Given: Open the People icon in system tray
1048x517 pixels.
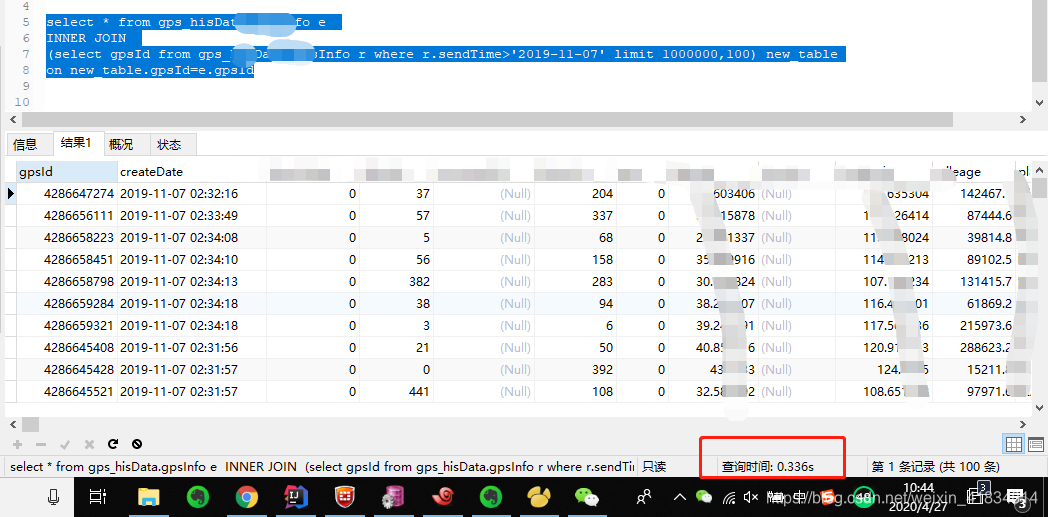Looking at the screenshot, I should (644, 496).
